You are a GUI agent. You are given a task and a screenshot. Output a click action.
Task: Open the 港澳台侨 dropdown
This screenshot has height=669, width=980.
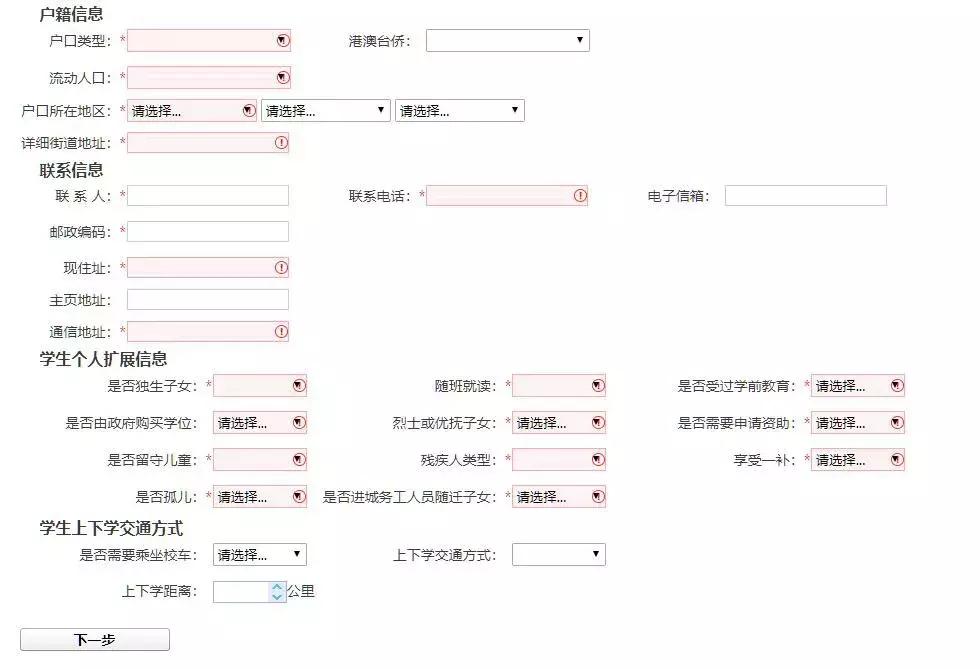click(x=508, y=40)
